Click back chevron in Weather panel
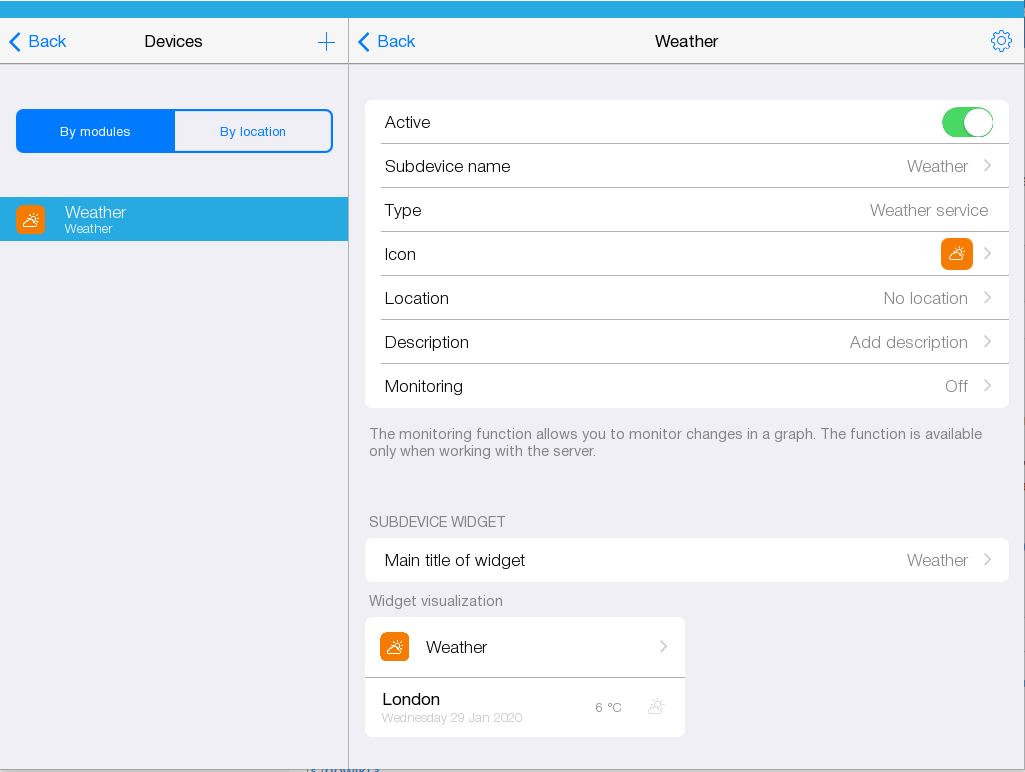 (x=364, y=41)
